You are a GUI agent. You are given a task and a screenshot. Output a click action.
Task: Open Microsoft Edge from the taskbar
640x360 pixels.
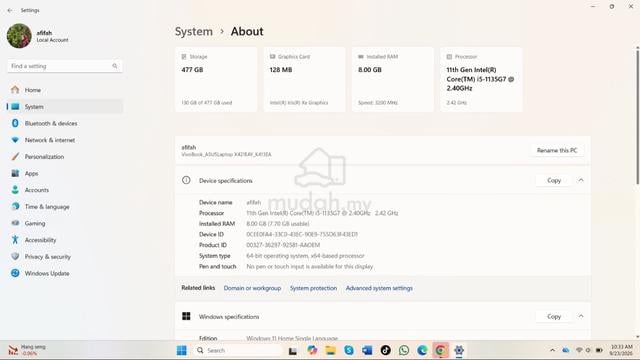[x=422, y=350]
